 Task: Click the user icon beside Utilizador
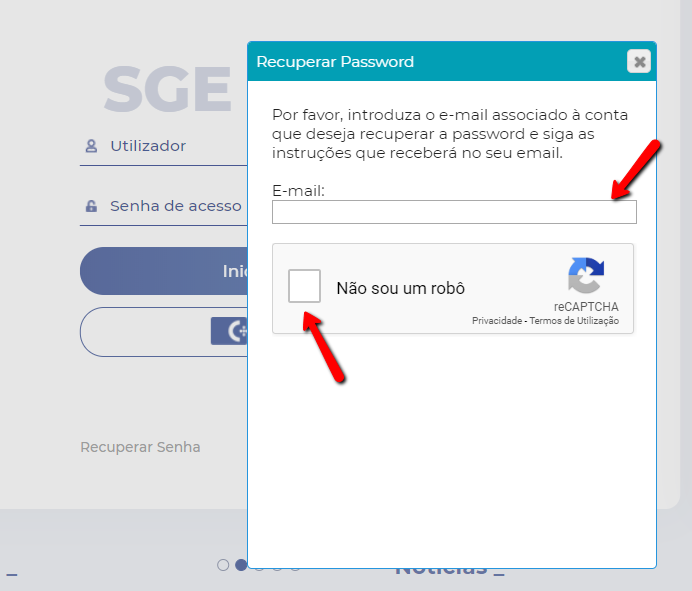coord(91,146)
